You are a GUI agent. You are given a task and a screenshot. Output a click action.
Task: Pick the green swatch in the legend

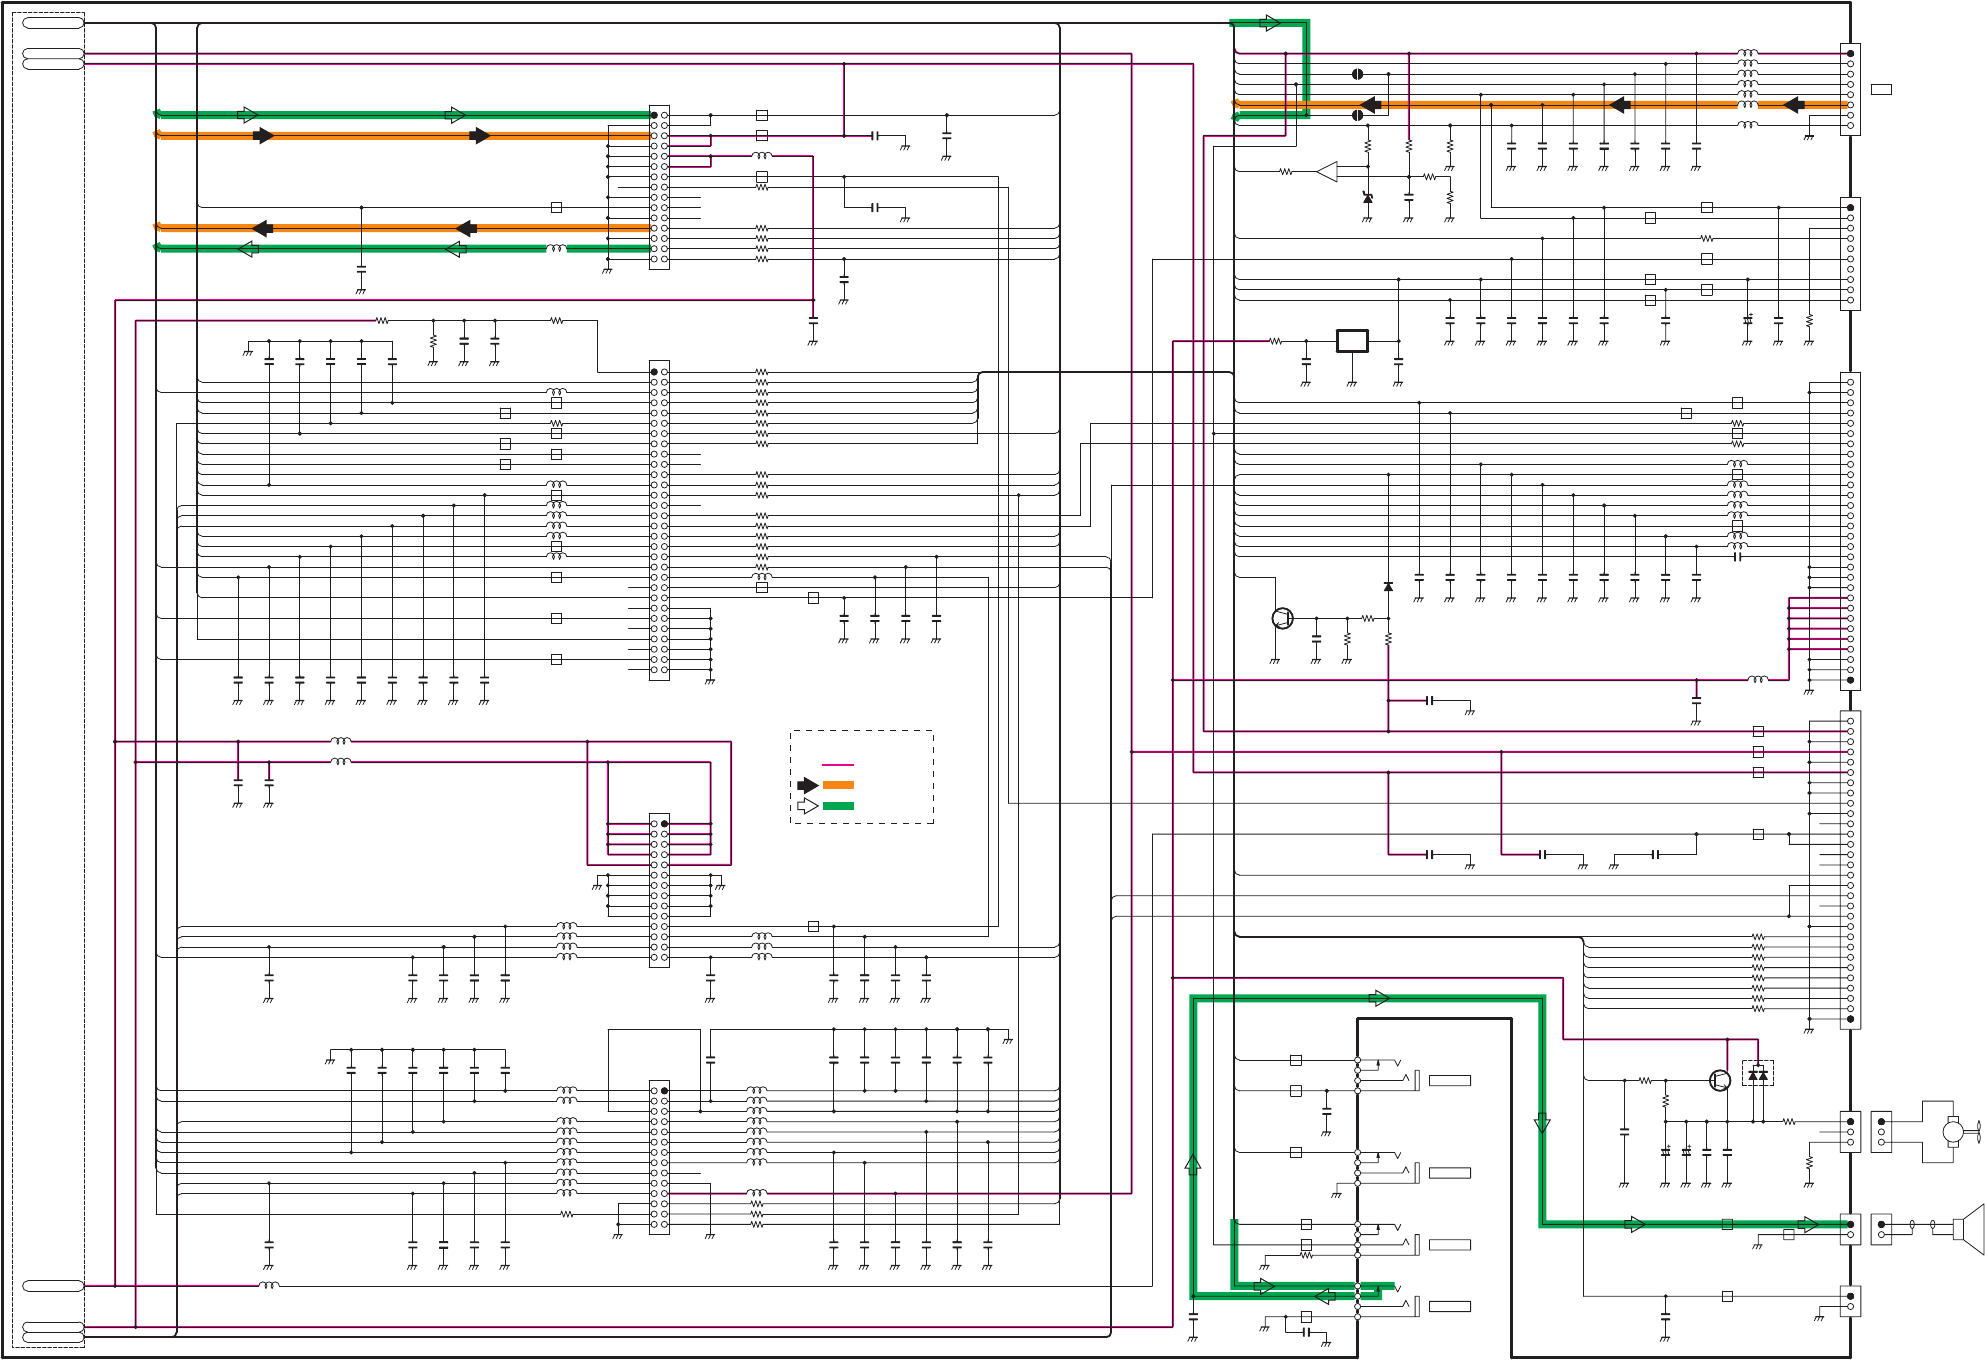click(838, 806)
